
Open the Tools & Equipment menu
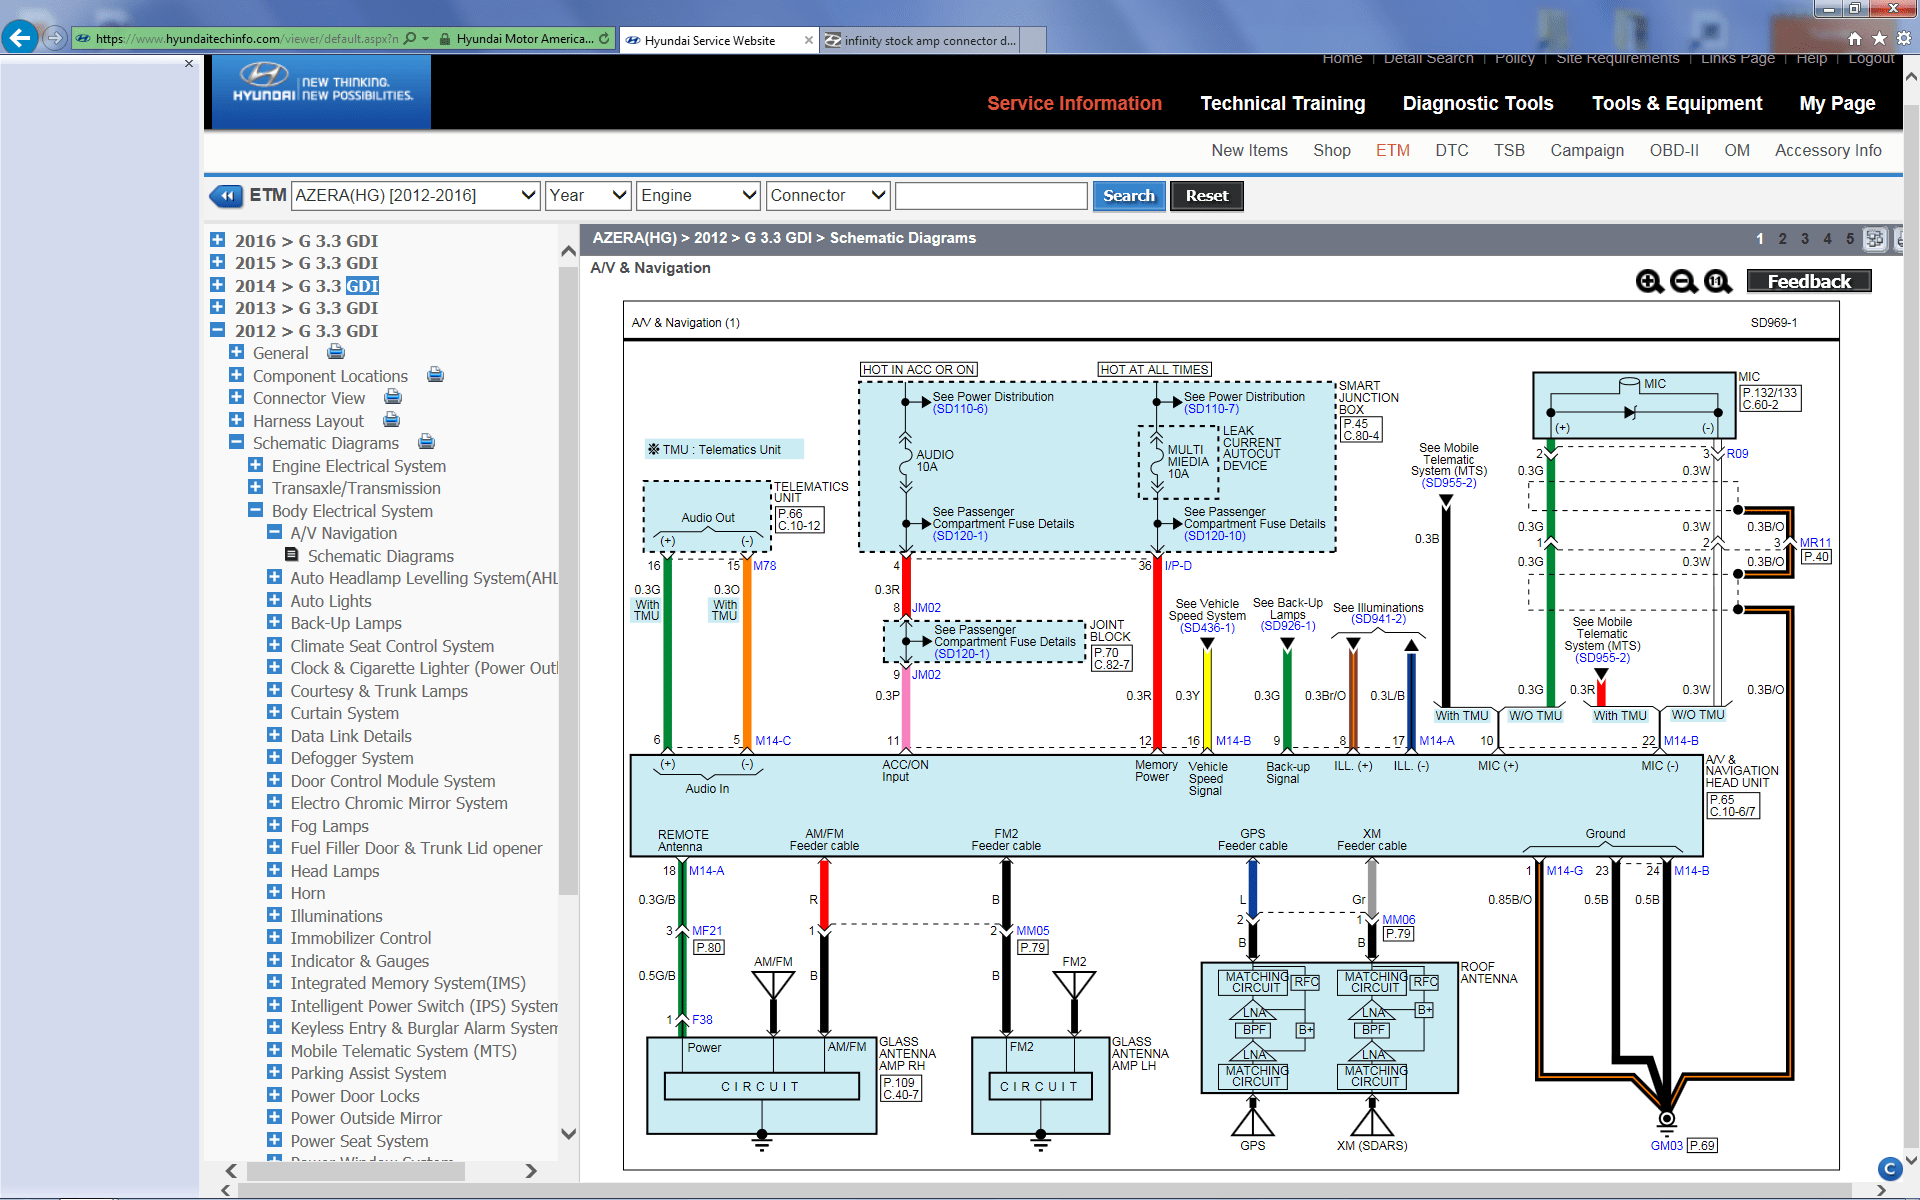[x=1677, y=103]
